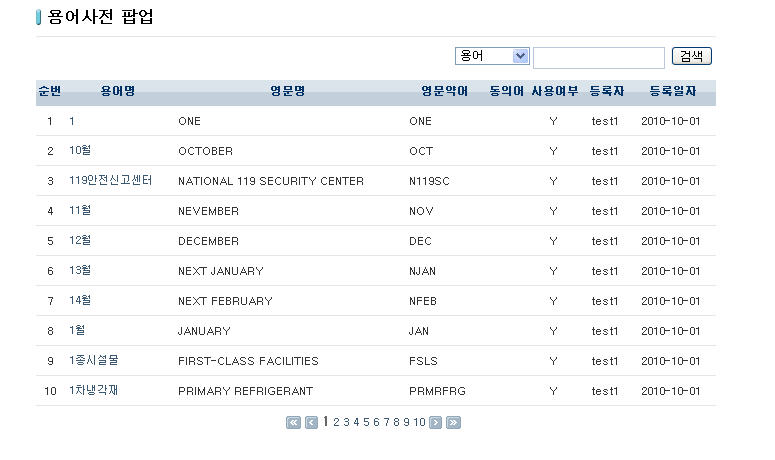Go to next page of results
This screenshot has width=775, height=460.
click(435, 423)
